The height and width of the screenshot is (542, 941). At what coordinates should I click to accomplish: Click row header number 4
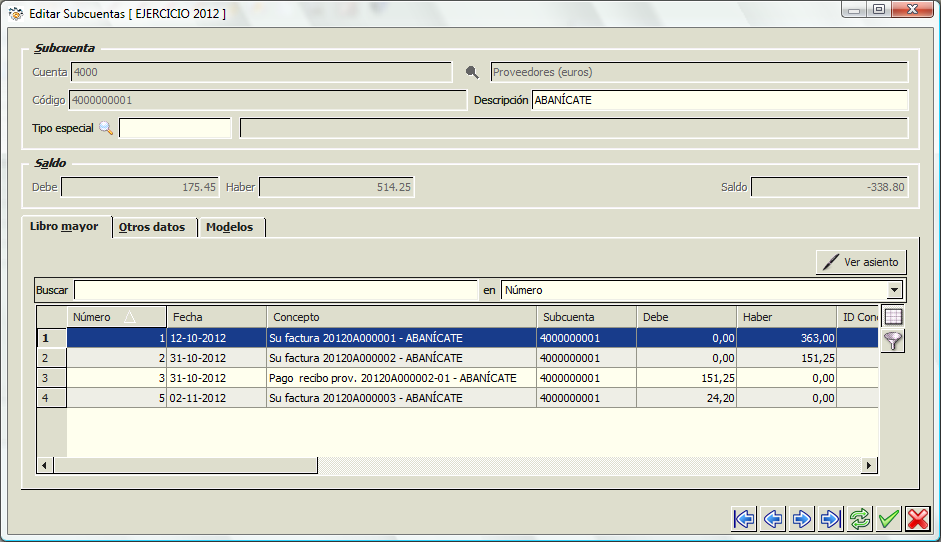click(x=52, y=398)
